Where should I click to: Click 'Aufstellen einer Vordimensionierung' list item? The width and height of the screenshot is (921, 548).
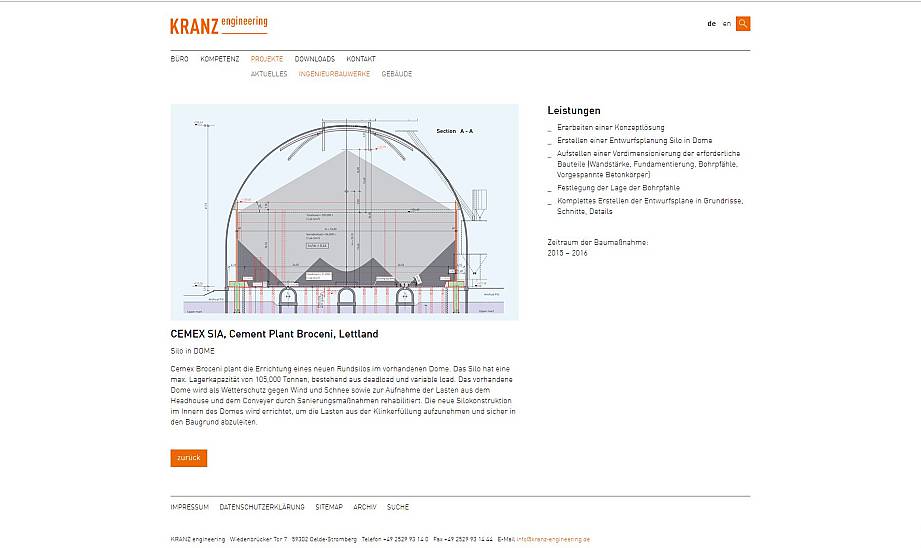[x=648, y=164]
